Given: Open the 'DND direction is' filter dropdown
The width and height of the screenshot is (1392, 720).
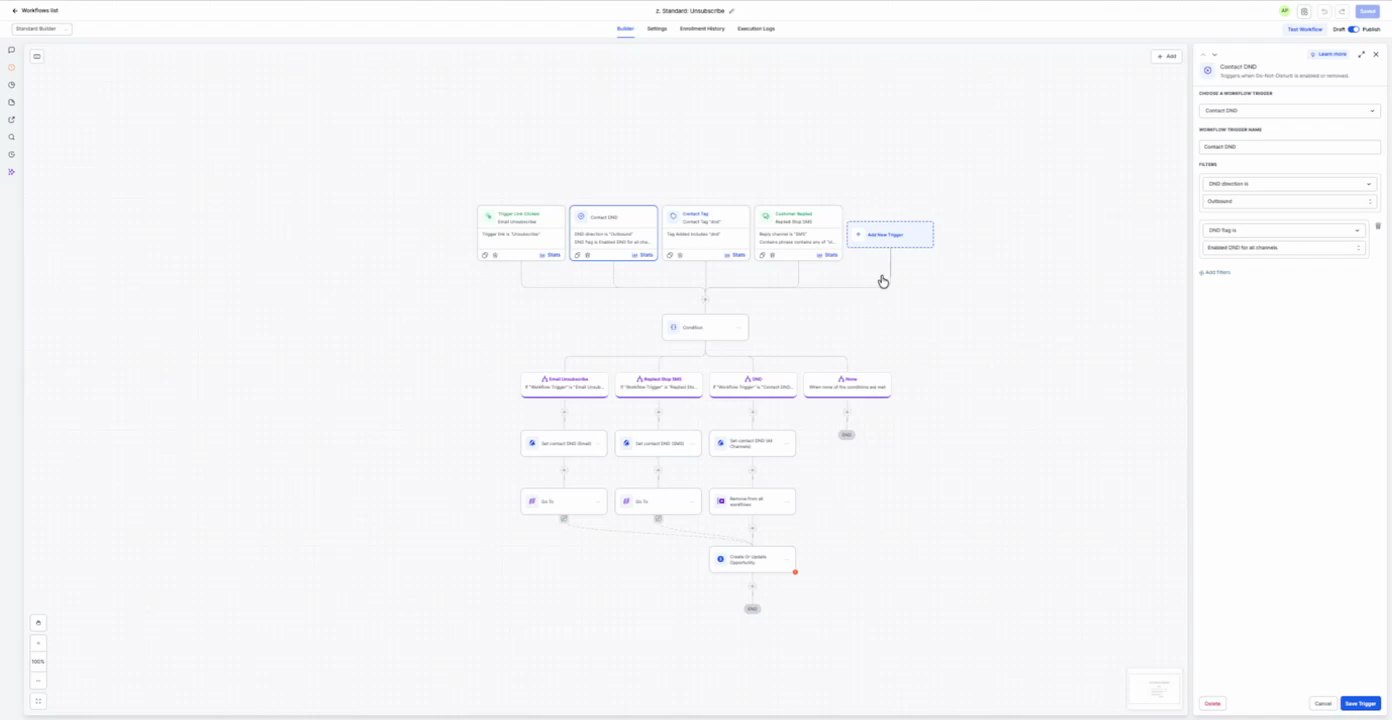Looking at the screenshot, I should pyautogui.click(x=1289, y=184).
